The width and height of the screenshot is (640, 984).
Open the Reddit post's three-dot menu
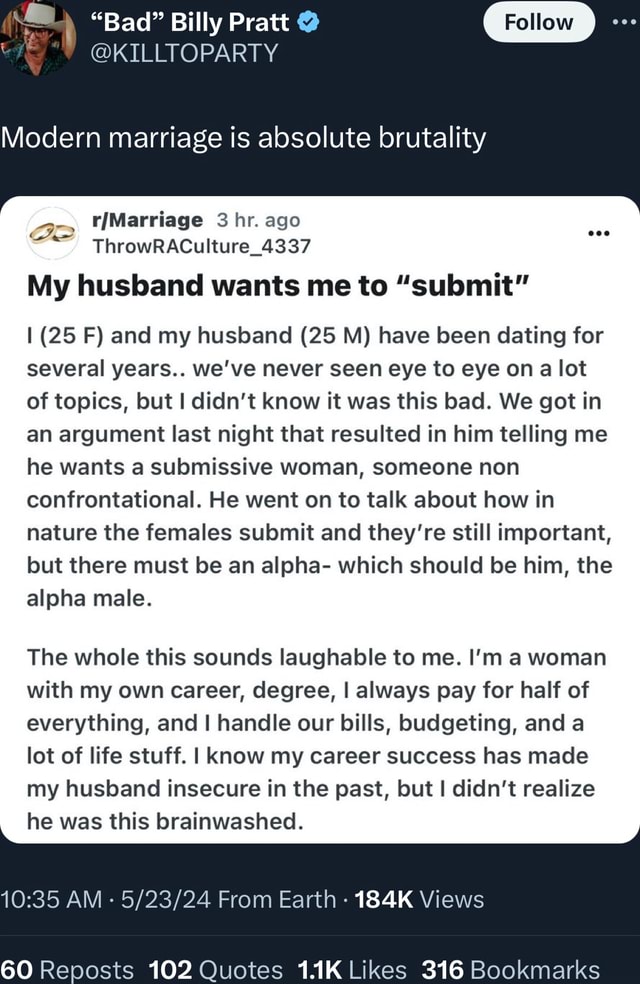(599, 235)
